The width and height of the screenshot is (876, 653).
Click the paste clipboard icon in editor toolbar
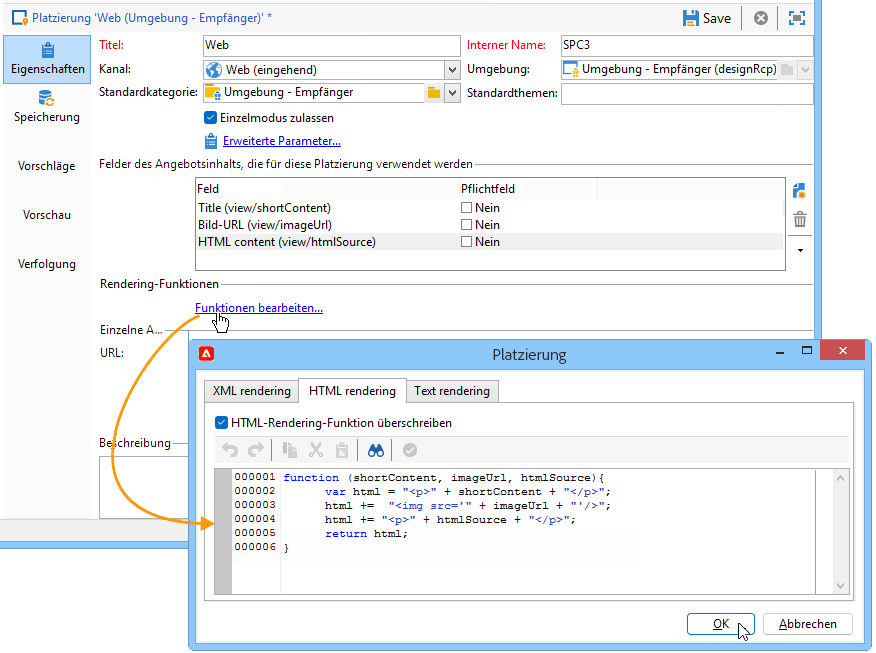342,450
